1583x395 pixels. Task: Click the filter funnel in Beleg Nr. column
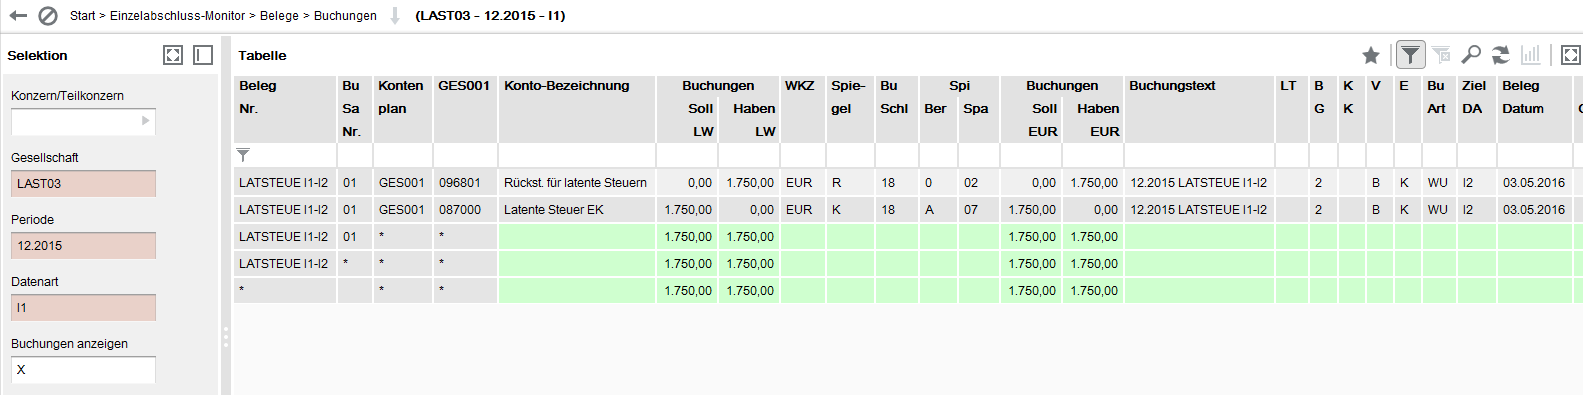243,155
